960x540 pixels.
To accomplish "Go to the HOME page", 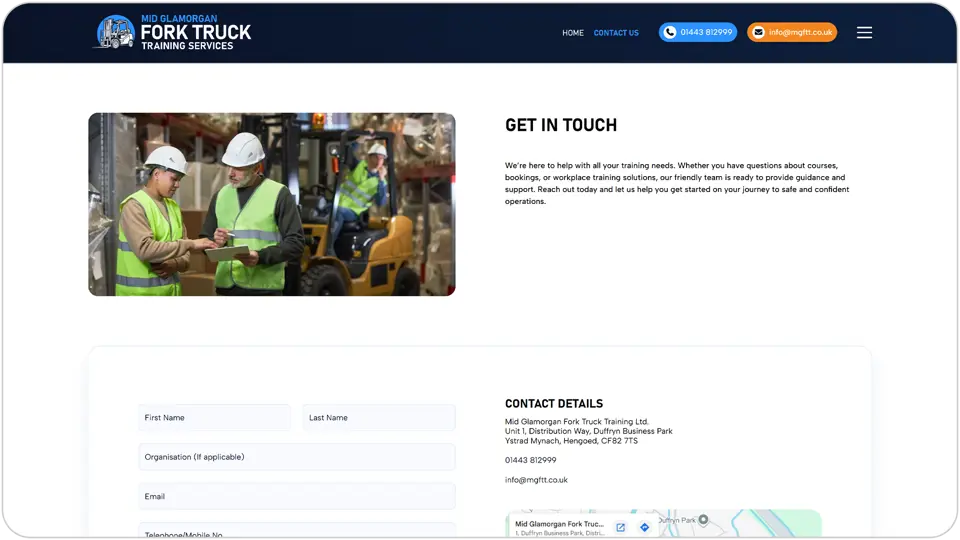I will (572, 33).
